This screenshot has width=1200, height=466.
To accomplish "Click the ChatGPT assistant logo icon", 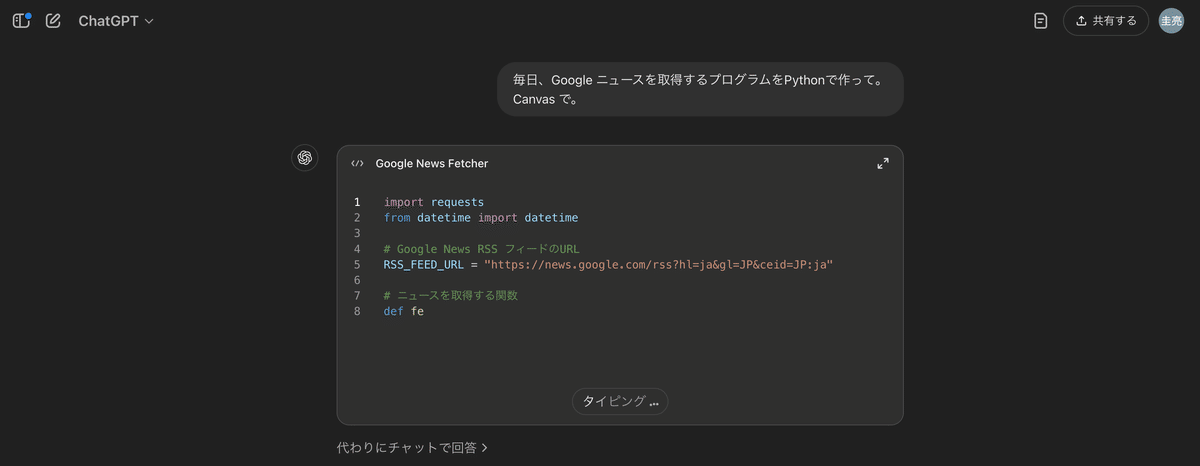I will pos(305,158).
